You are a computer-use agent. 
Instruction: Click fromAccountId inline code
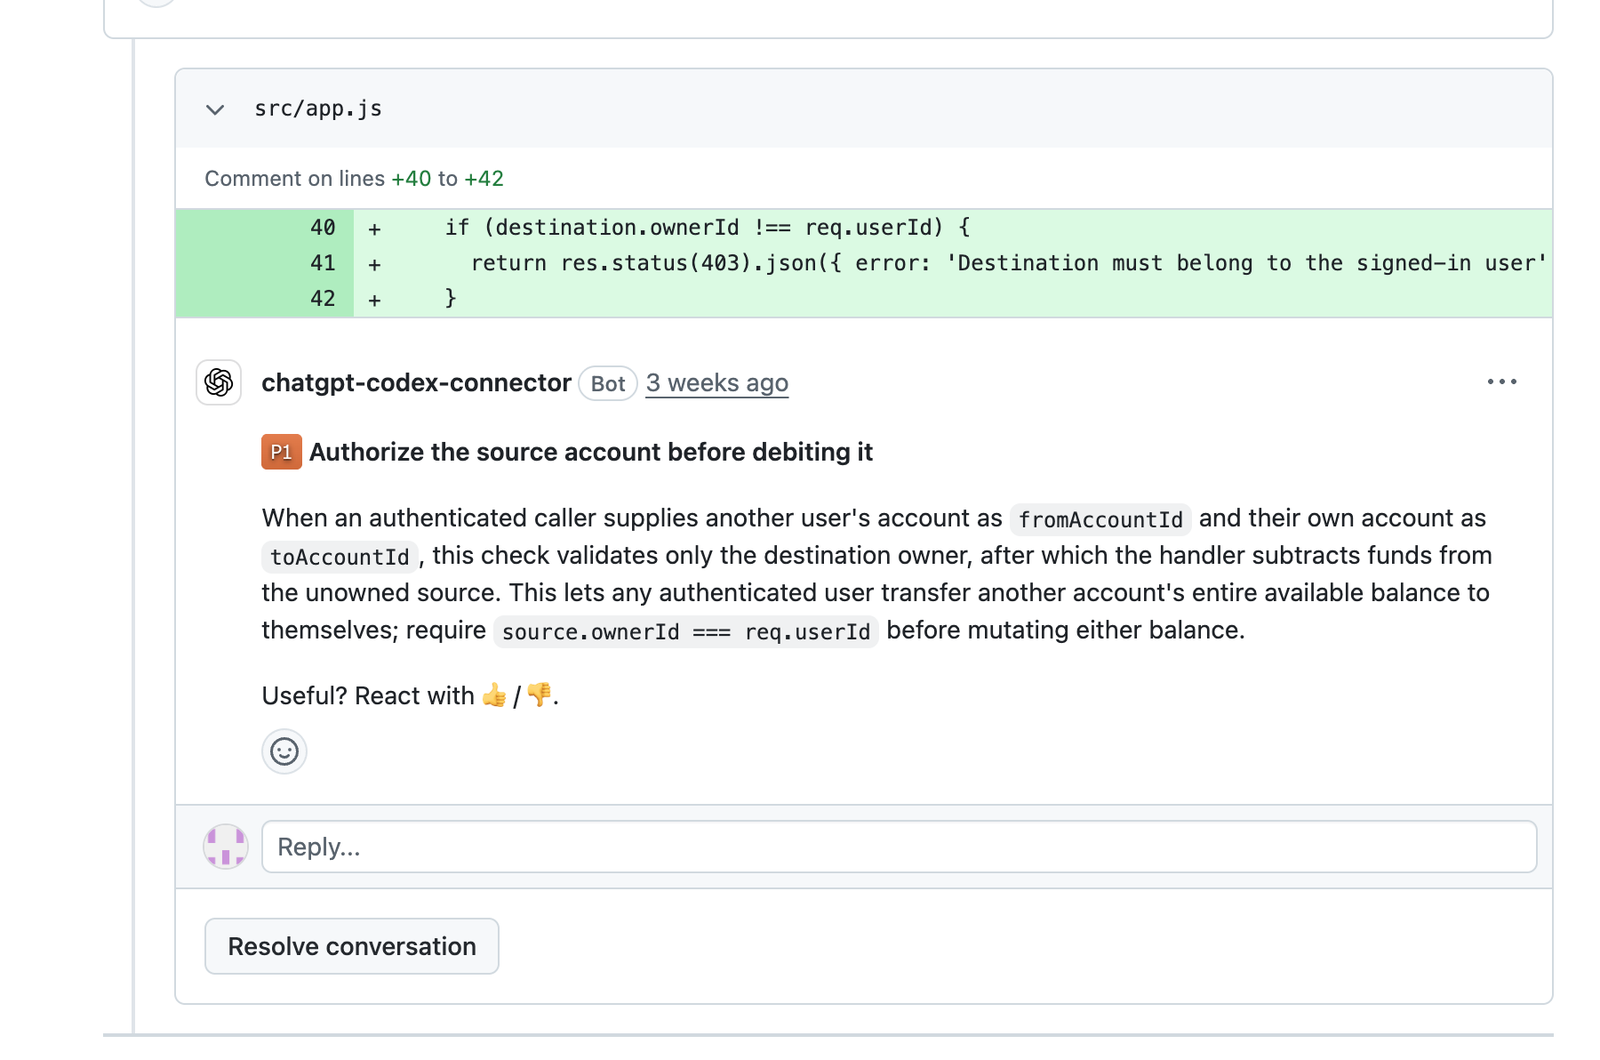(x=1100, y=520)
